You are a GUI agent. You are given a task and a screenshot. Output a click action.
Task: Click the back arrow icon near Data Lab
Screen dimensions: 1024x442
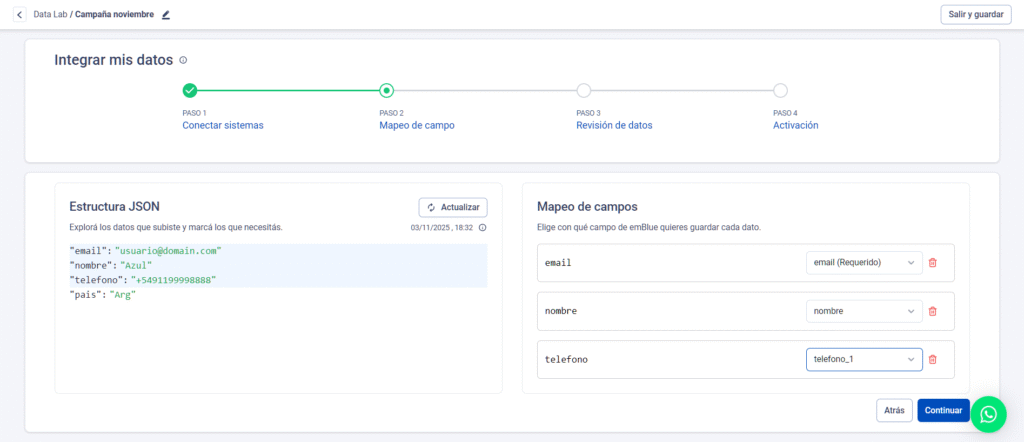coord(19,15)
